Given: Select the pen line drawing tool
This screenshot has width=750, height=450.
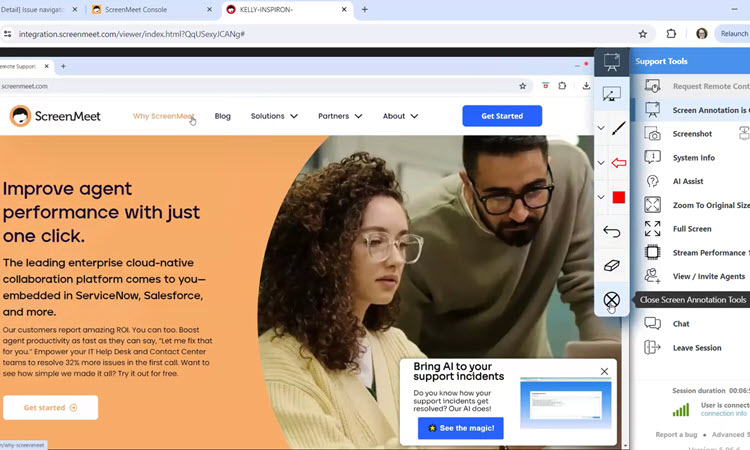Looking at the screenshot, I should (618, 128).
